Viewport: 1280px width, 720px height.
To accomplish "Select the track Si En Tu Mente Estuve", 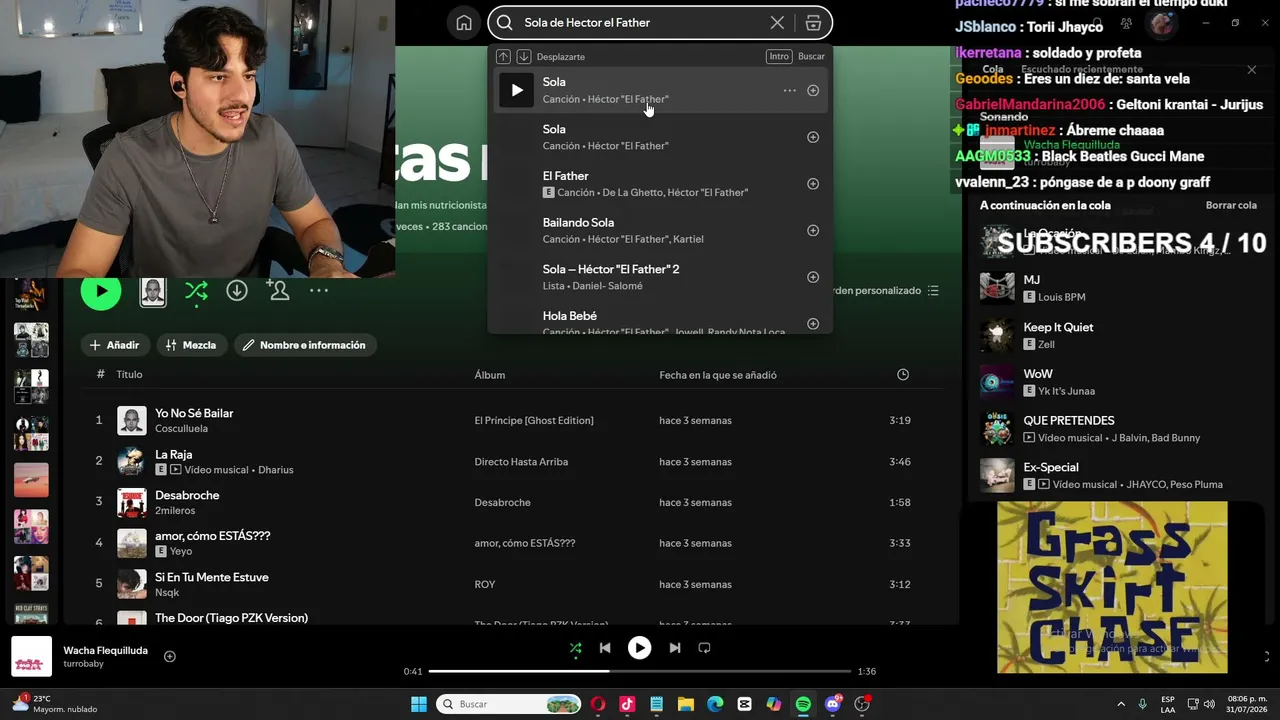I will (212, 577).
